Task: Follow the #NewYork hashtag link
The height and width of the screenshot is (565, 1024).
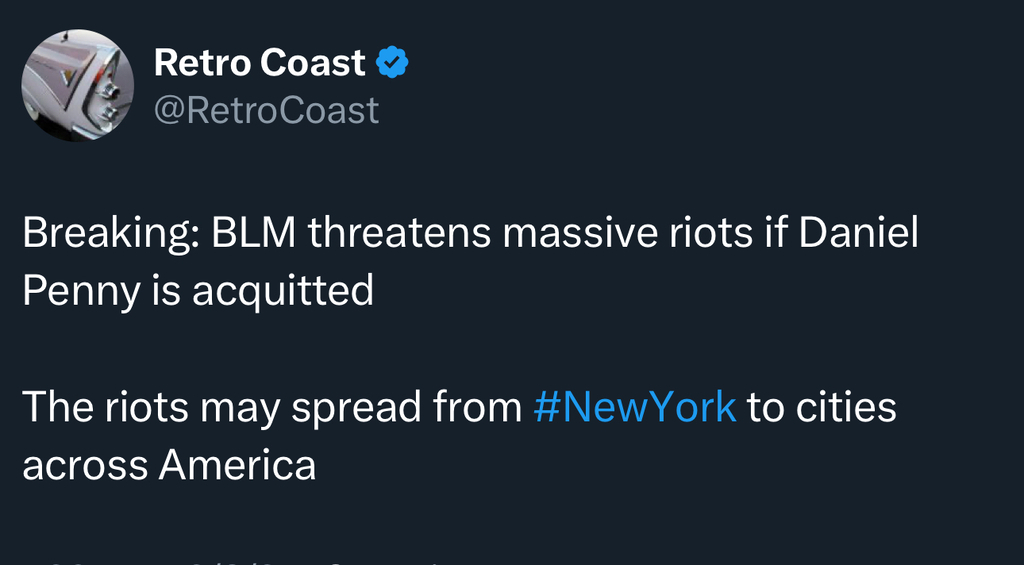Action: (636, 407)
